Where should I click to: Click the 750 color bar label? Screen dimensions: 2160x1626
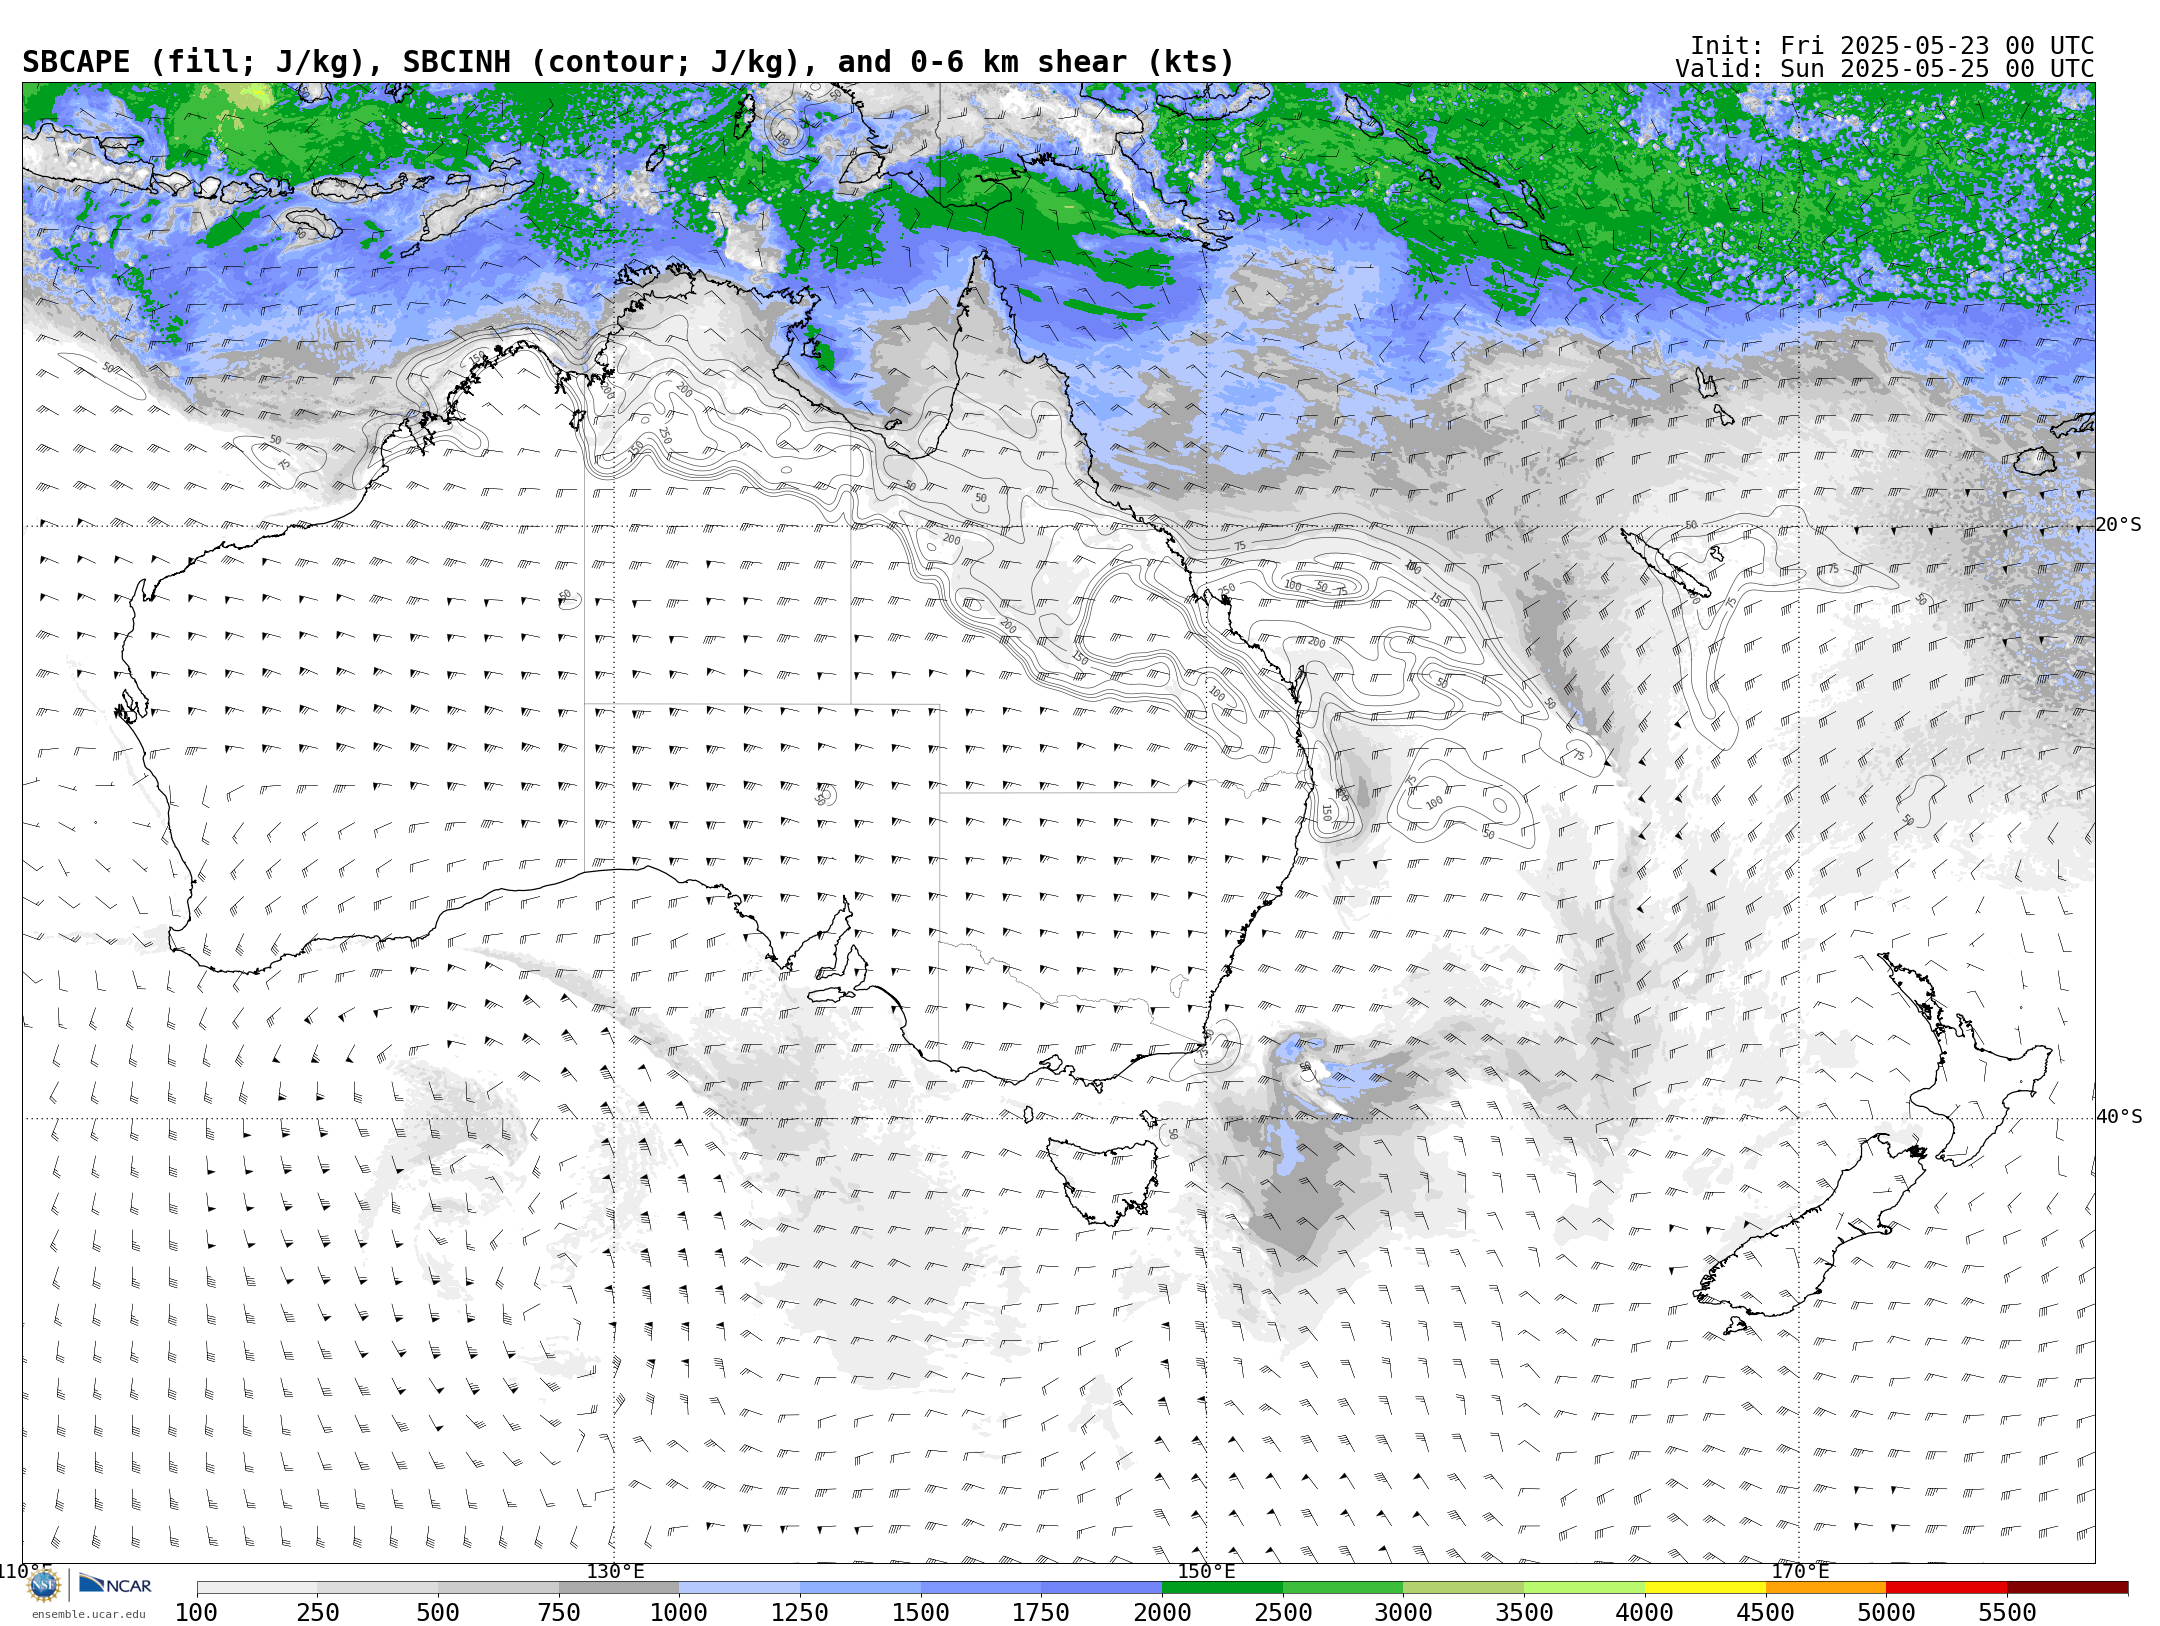click(559, 1613)
